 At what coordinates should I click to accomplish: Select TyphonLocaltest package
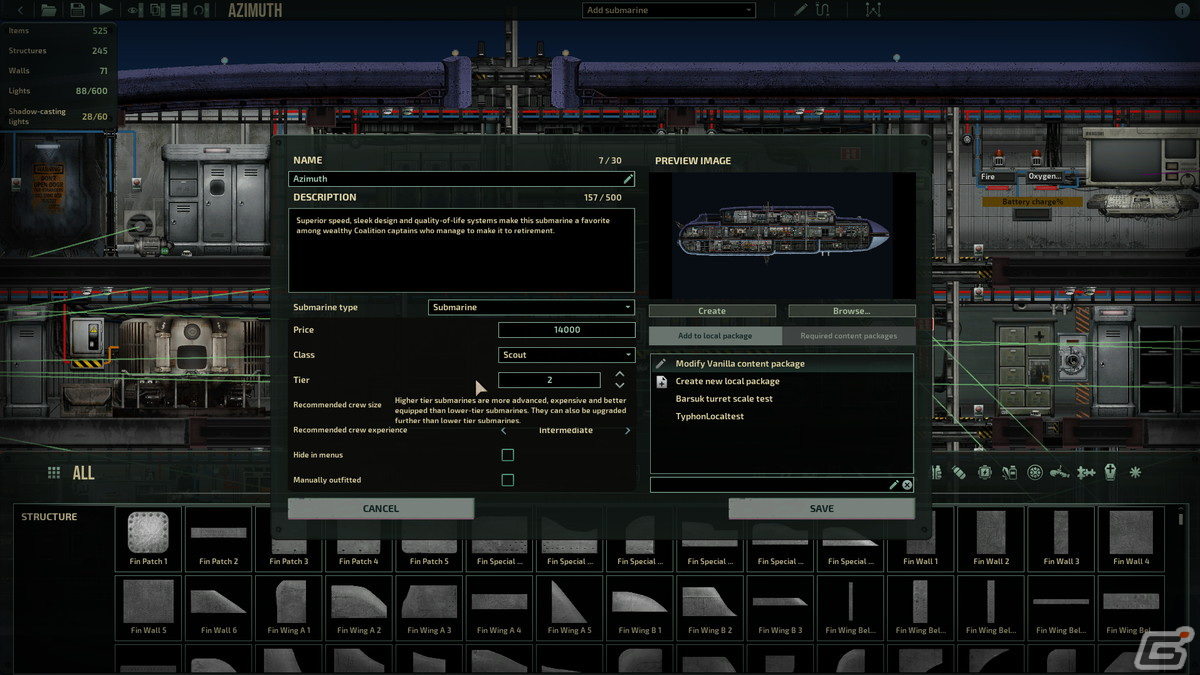(x=782, y=416)
